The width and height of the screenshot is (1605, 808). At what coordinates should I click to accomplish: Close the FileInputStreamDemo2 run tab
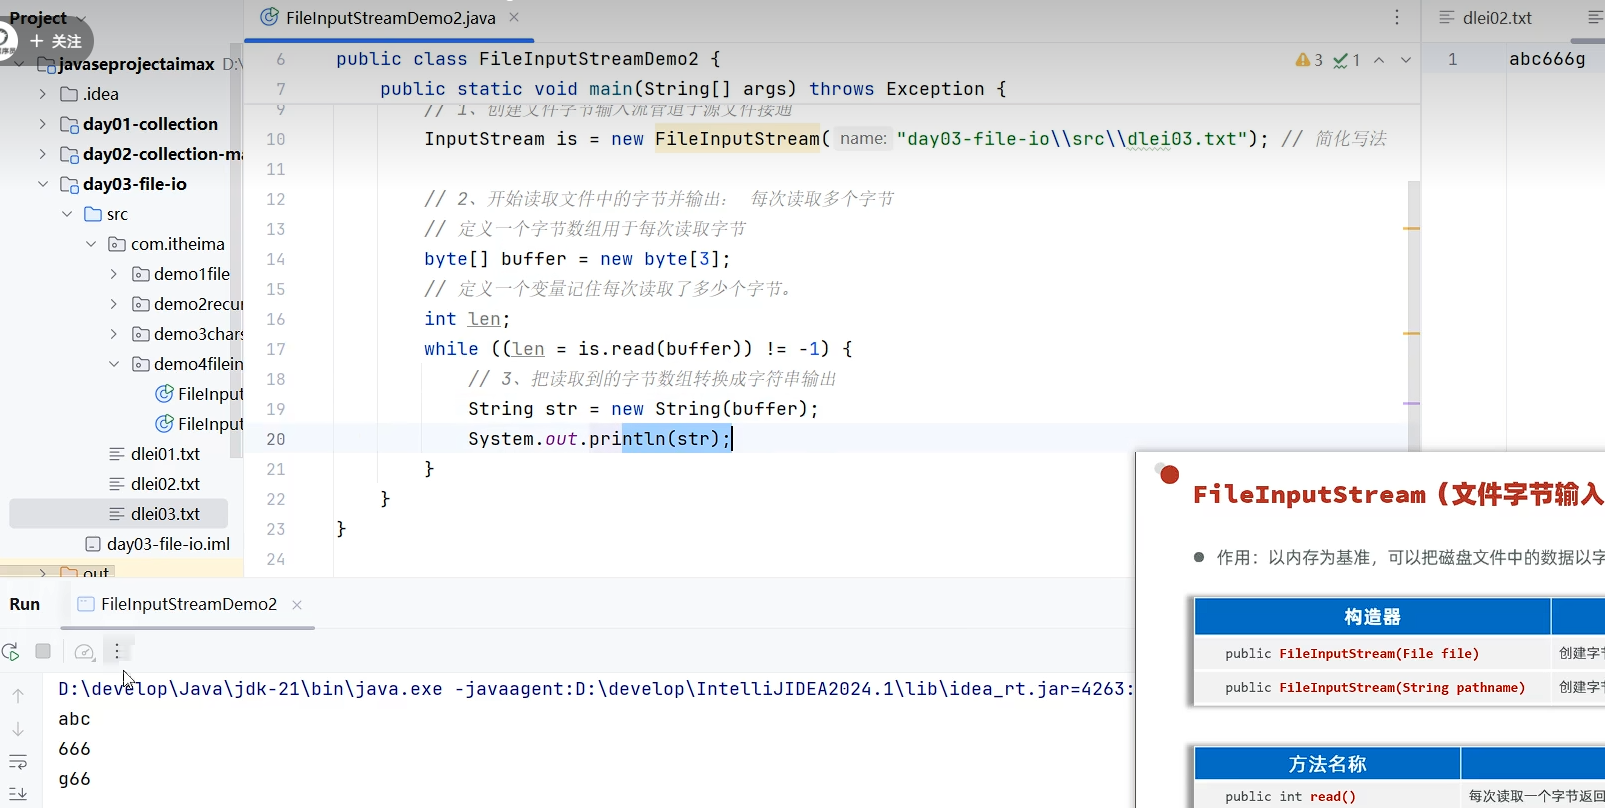click(297, 605)
